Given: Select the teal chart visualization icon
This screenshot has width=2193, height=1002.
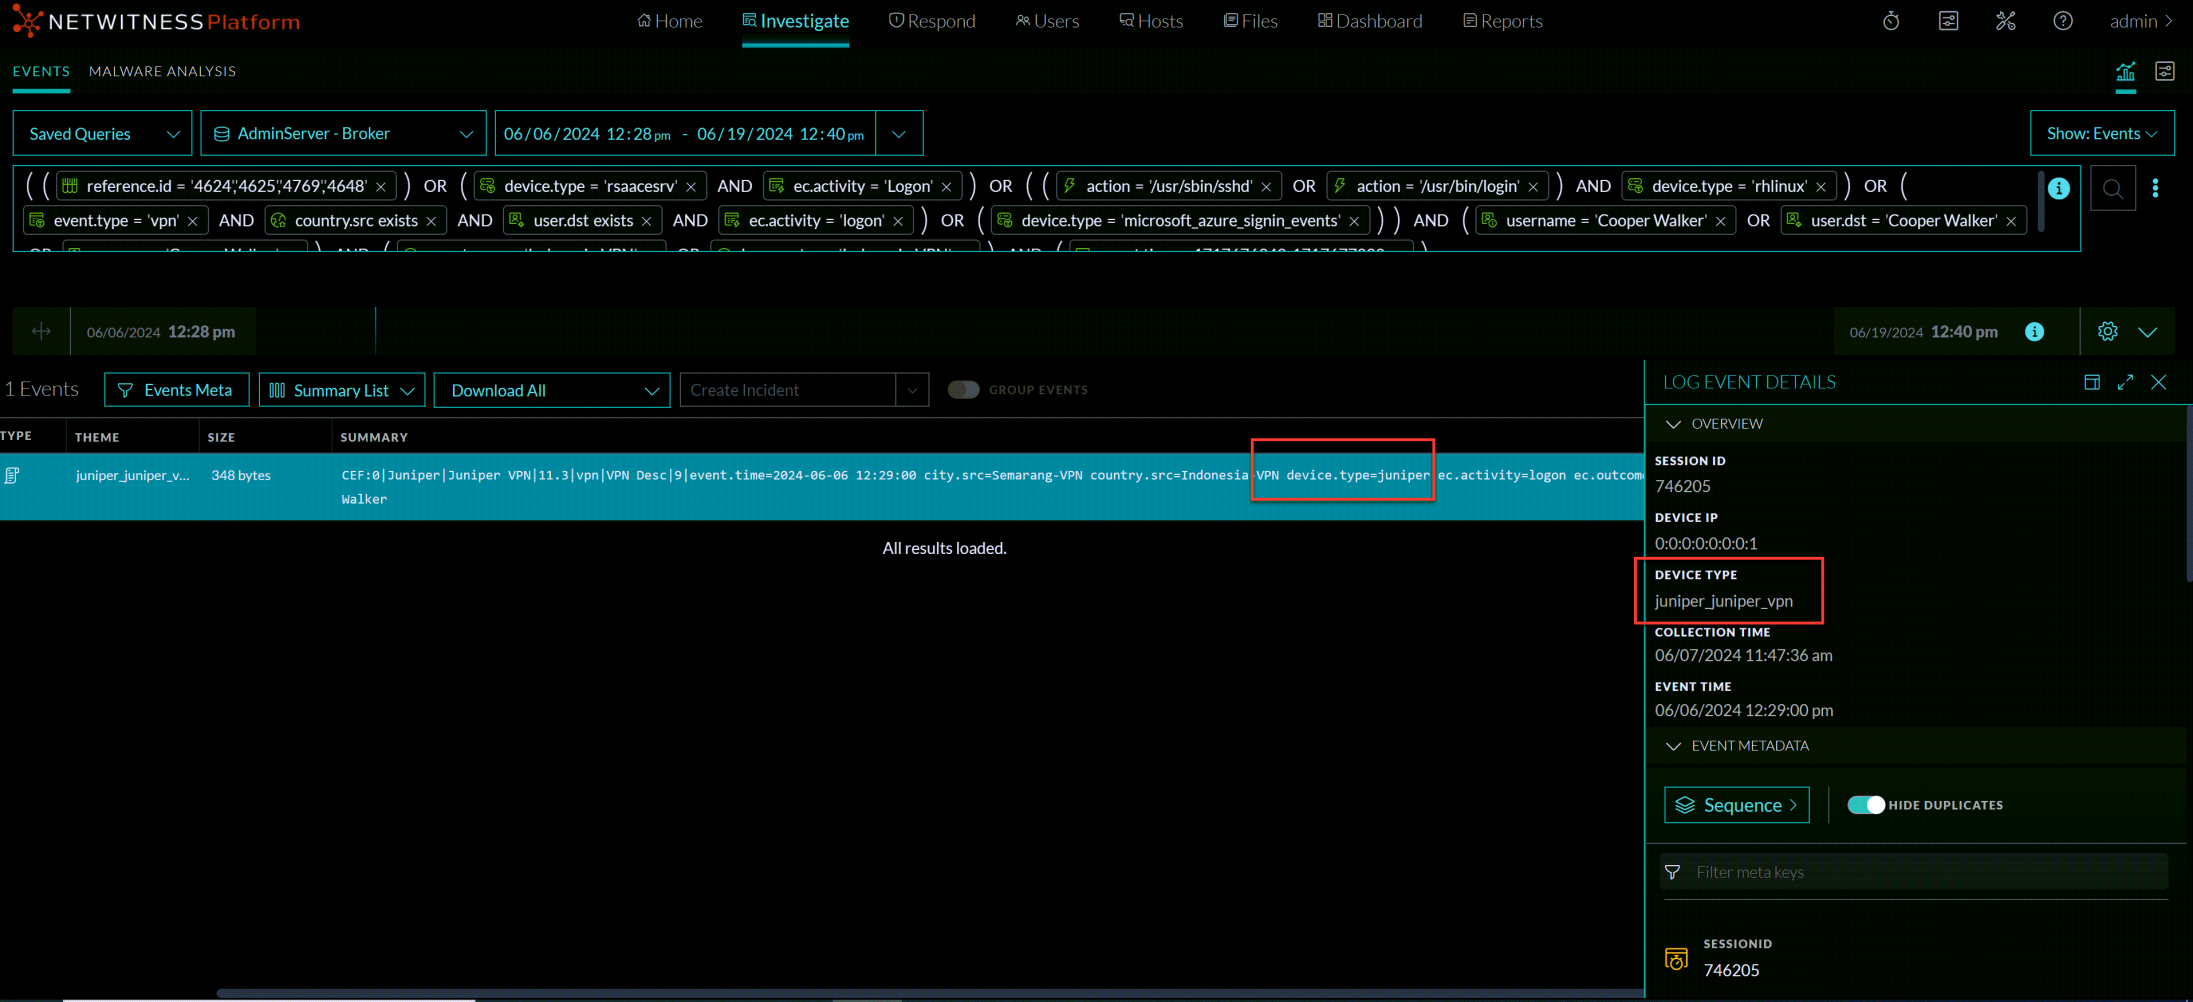Looking at the screenshot, I should pyautogui.click(x=2126, y=71).
